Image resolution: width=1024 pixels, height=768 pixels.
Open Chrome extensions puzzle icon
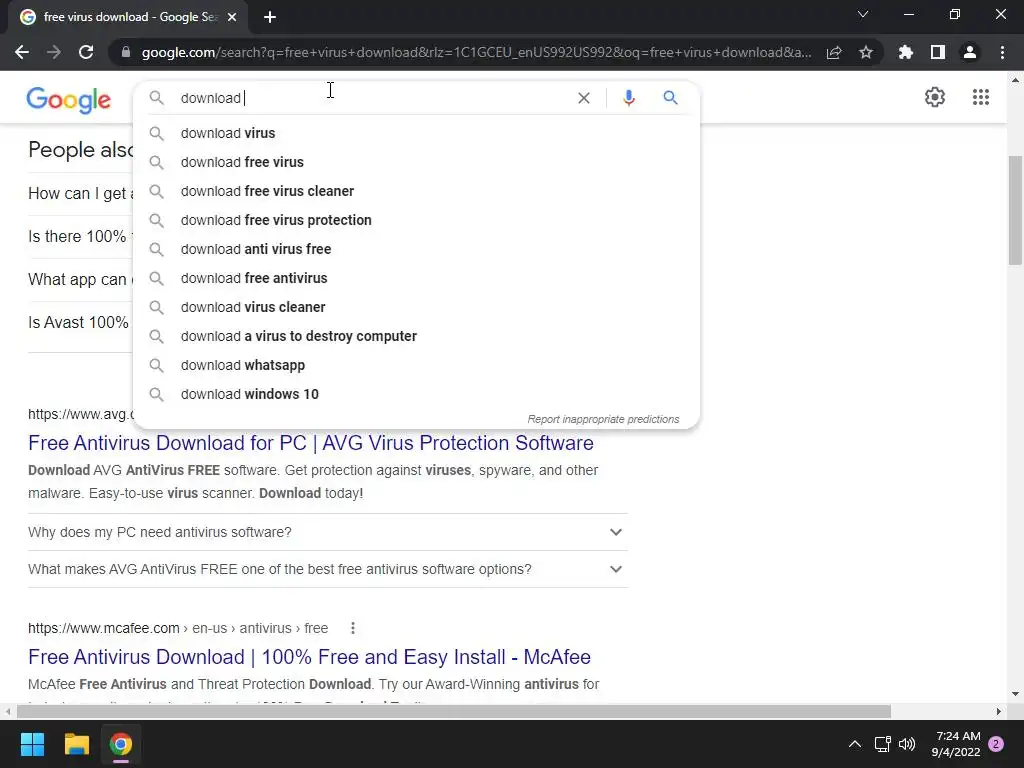906,52
